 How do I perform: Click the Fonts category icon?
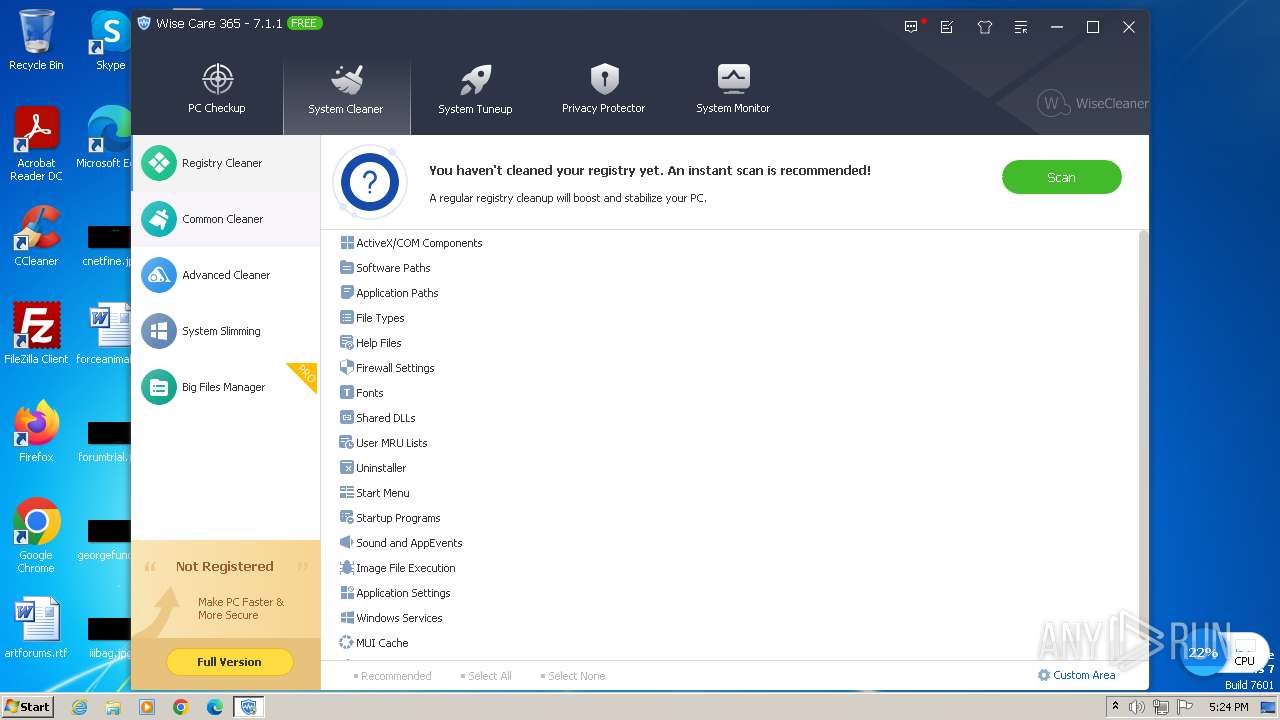pos(347,393)
